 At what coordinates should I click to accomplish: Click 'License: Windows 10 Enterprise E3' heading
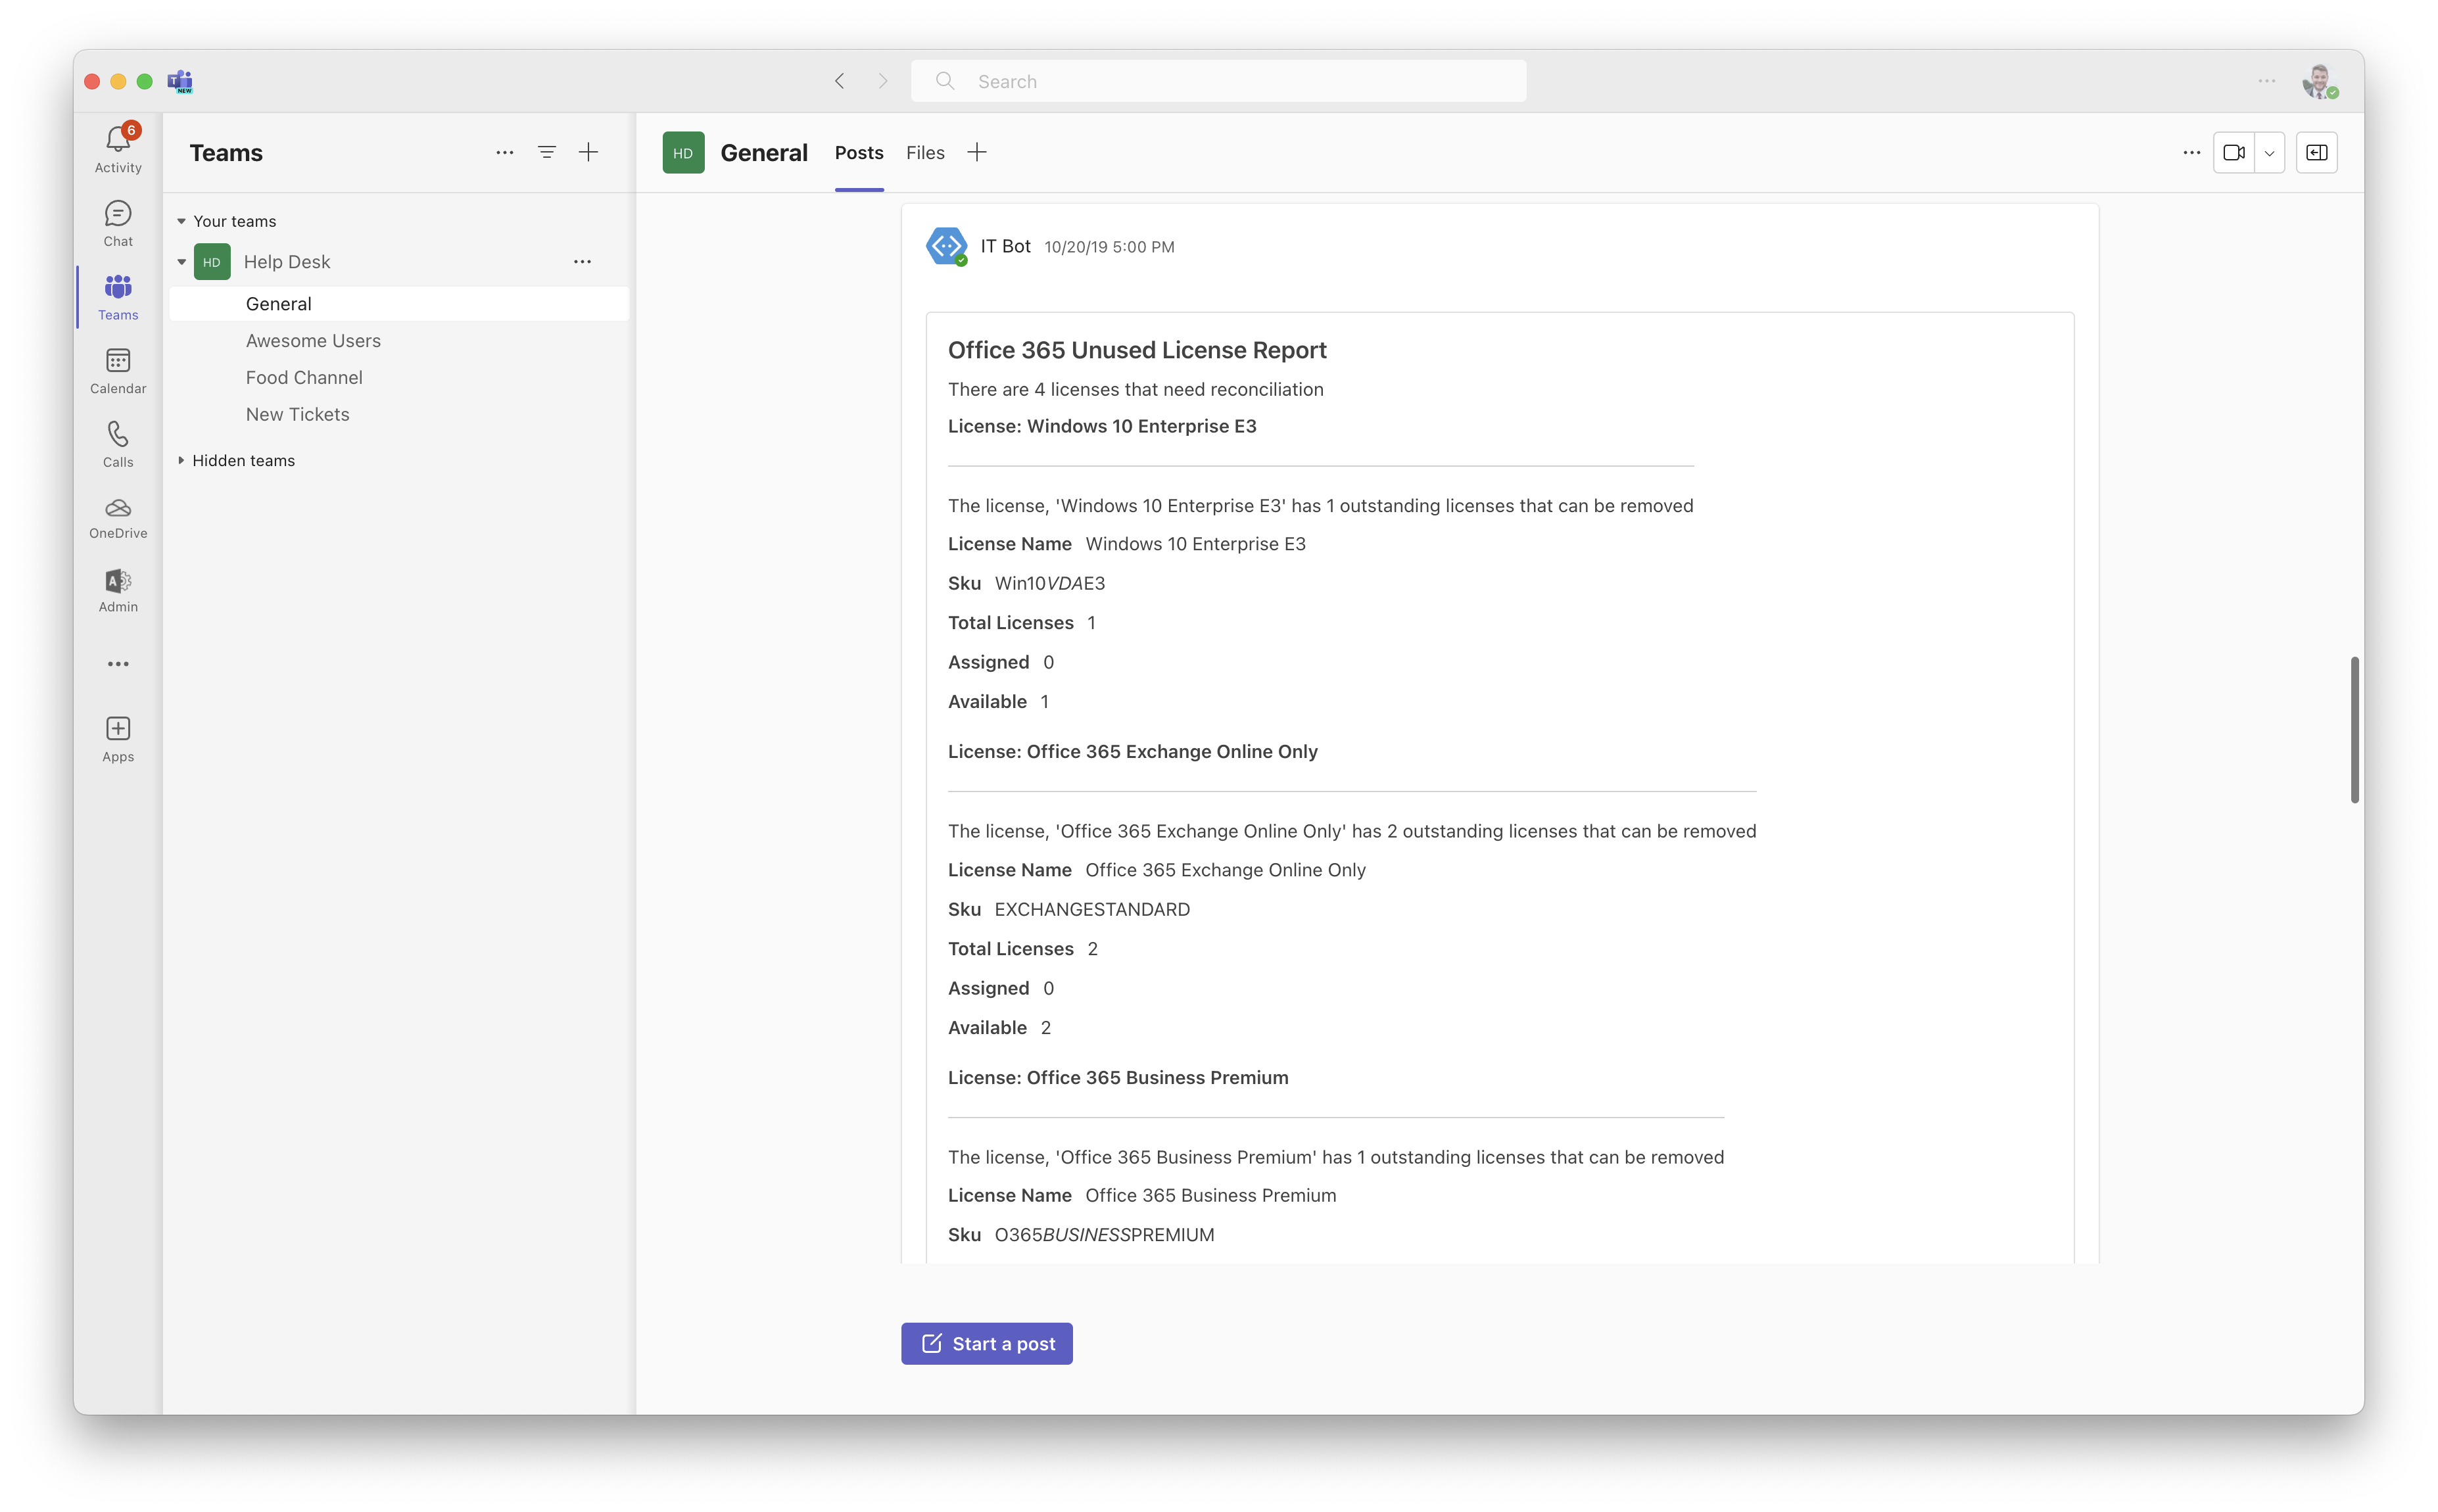click(x=1102, y=427)
